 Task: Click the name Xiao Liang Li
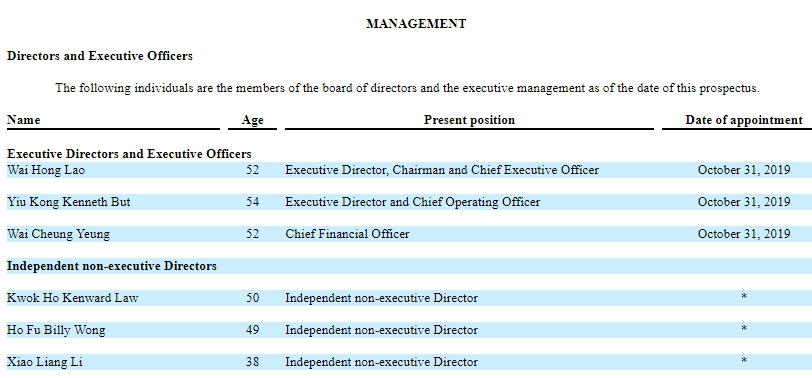click(45, 362)
